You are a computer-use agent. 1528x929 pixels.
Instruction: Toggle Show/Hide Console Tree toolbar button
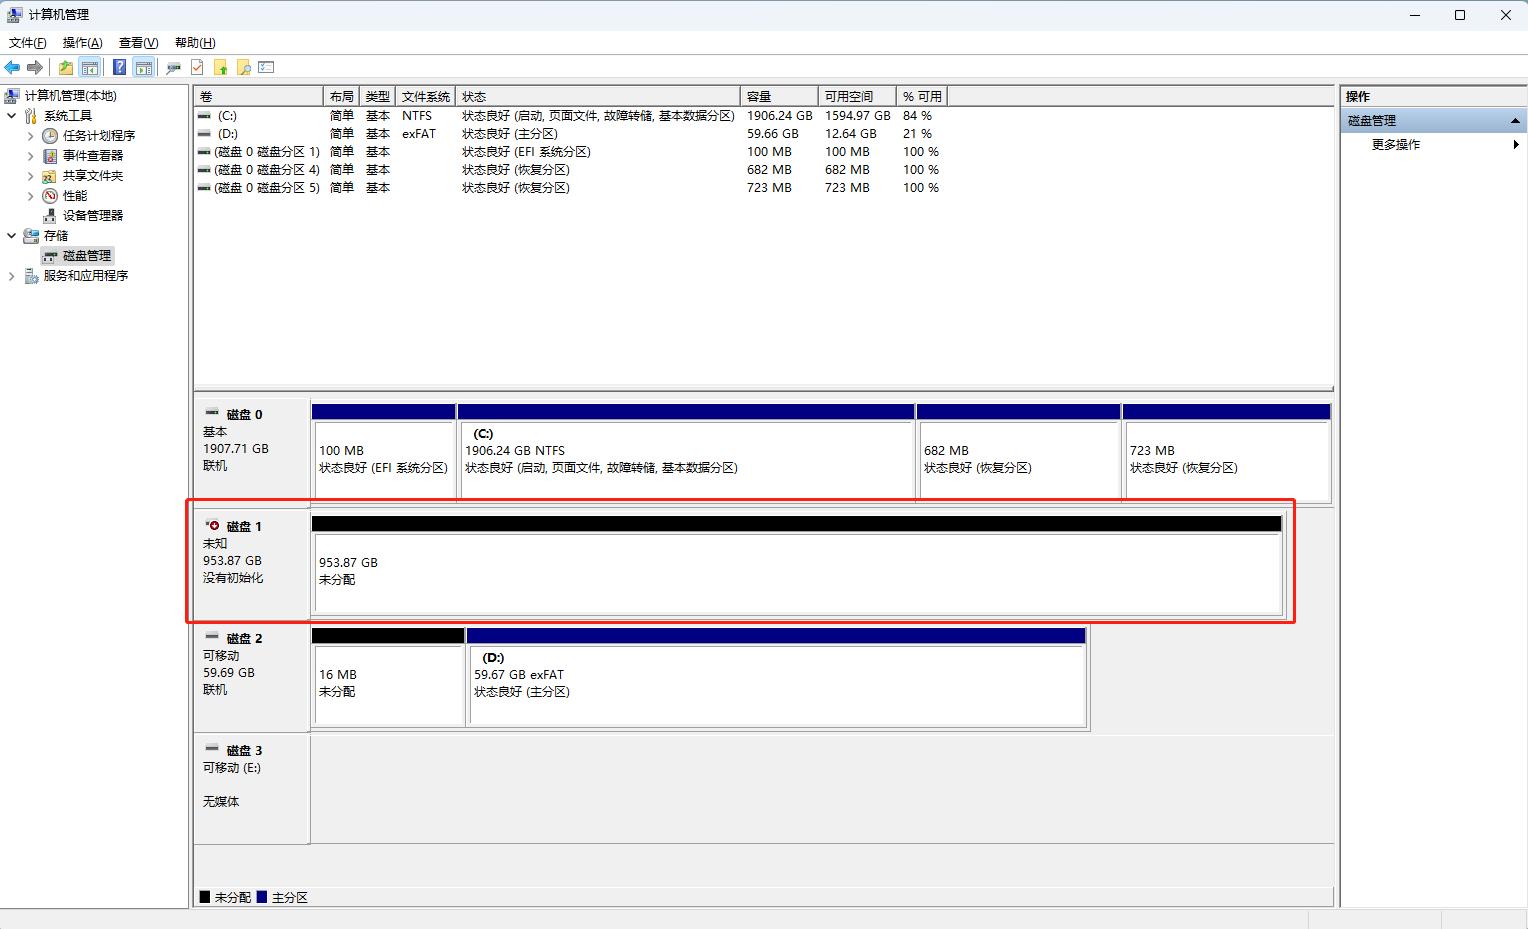tap(90, 67)
